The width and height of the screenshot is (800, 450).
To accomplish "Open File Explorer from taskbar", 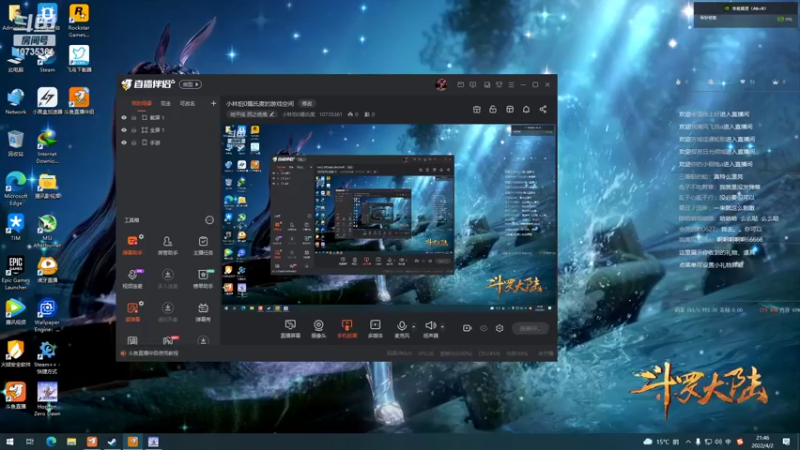I will (x=71, y=442).
